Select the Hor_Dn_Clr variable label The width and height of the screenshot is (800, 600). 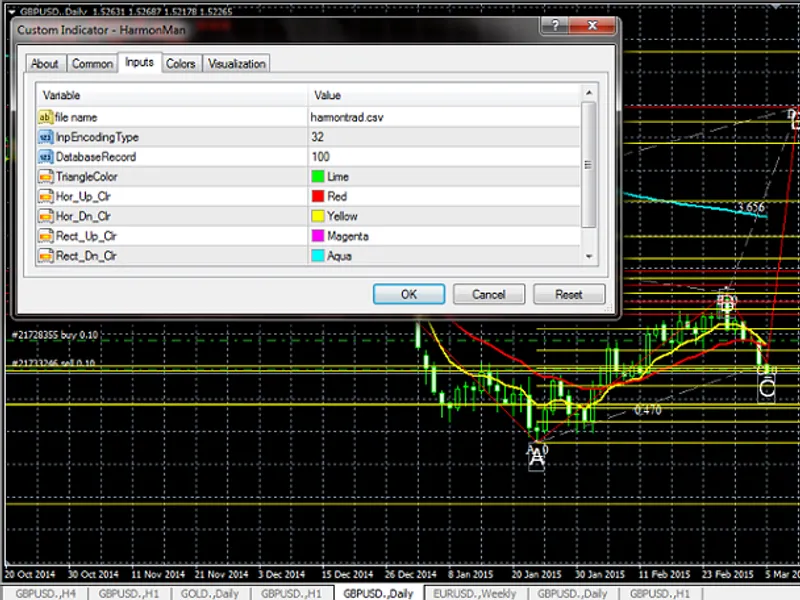click(x=83, y=216)
